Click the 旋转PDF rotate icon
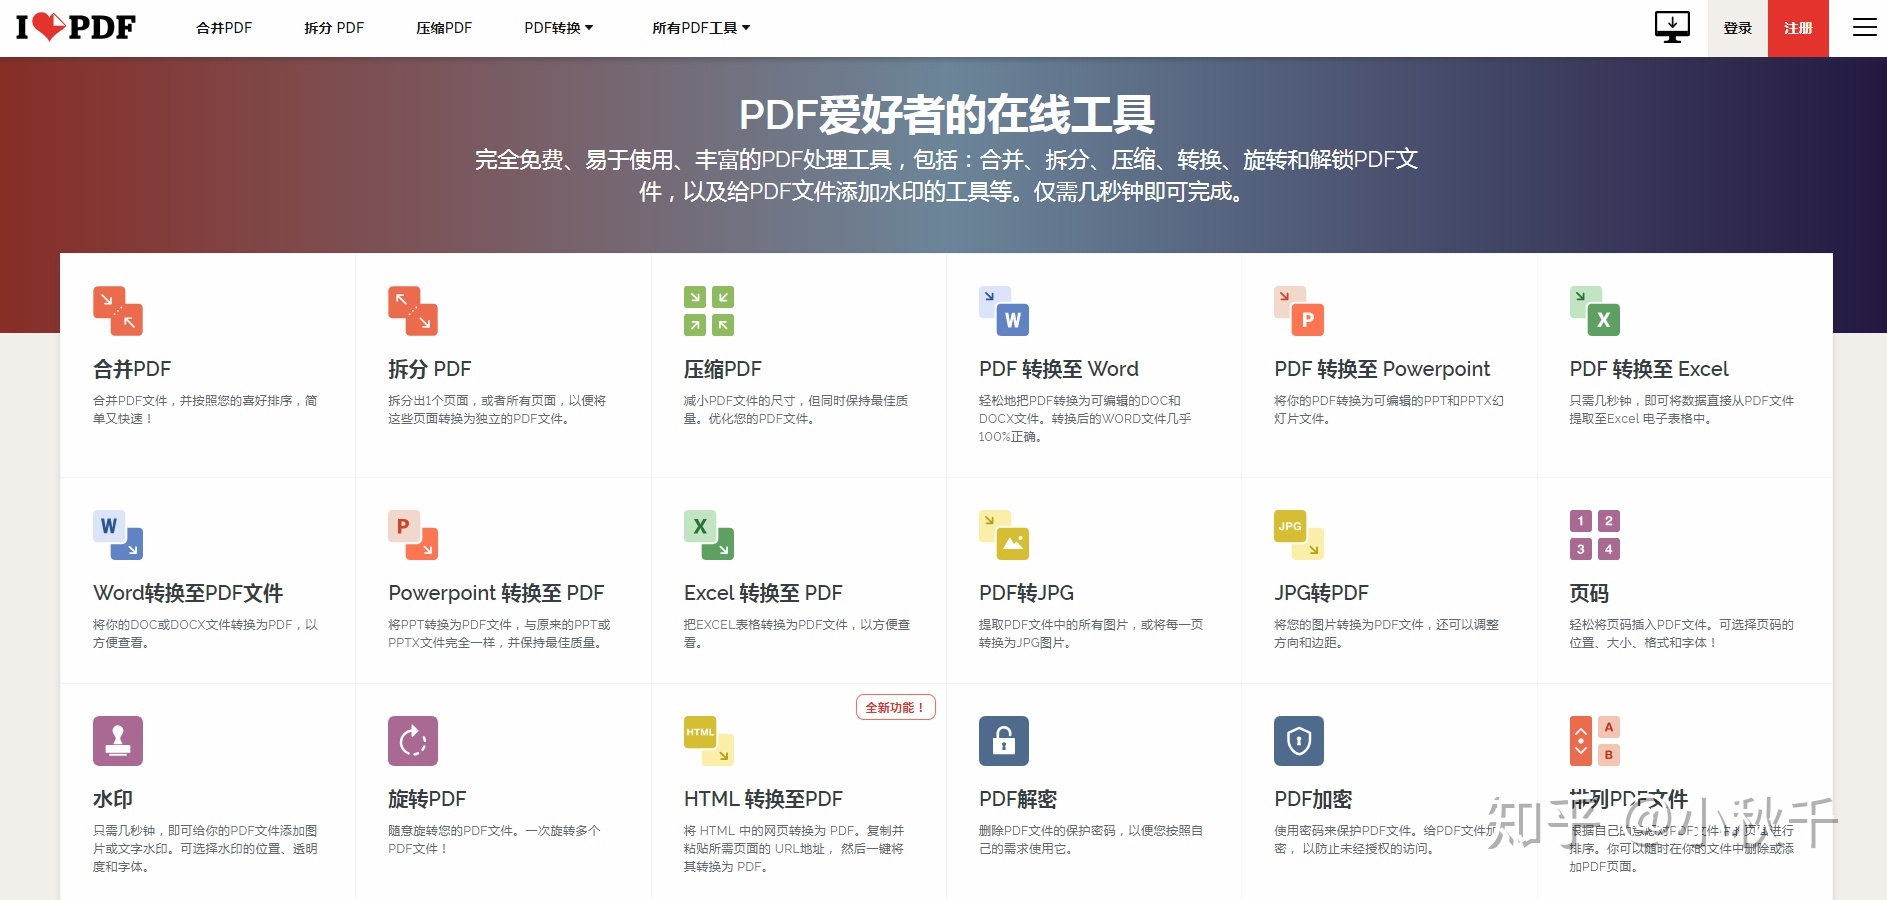The height and width of the screenshot is (900, 1887). coord(413,741)
